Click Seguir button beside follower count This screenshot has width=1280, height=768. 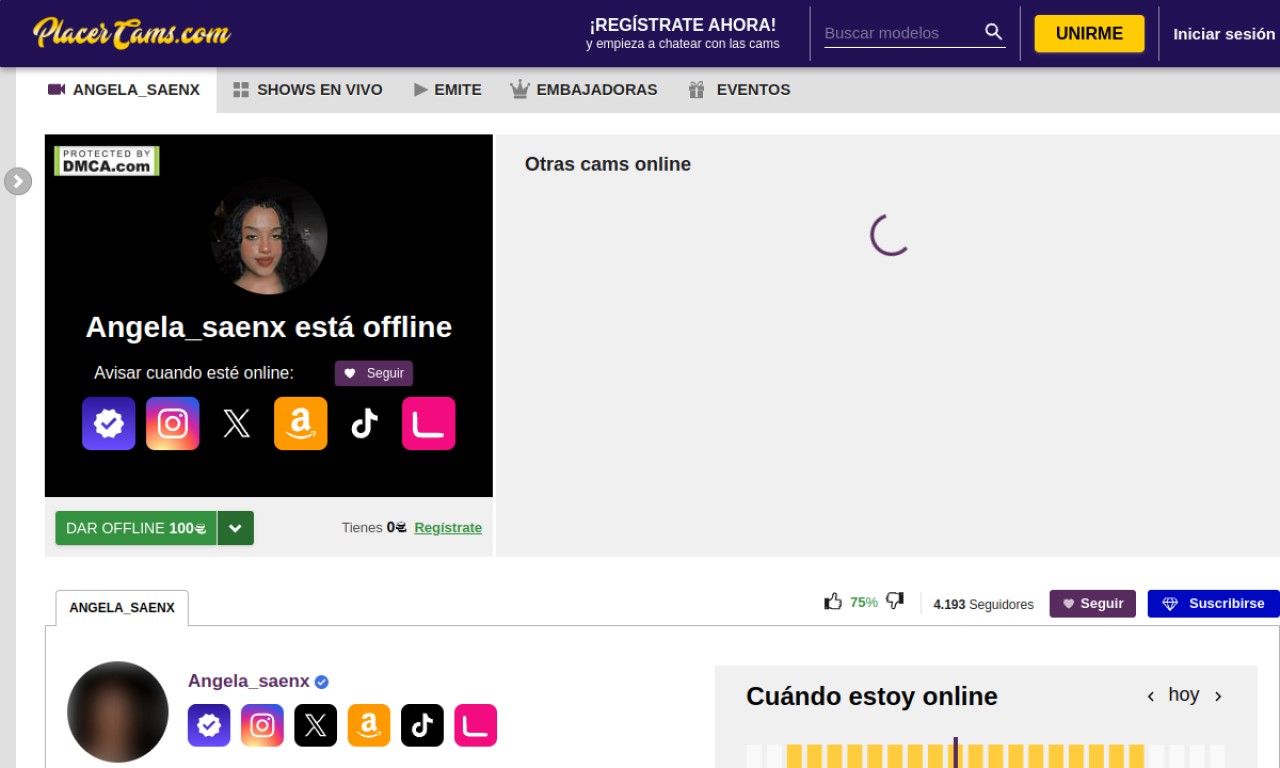point(1092,604)
